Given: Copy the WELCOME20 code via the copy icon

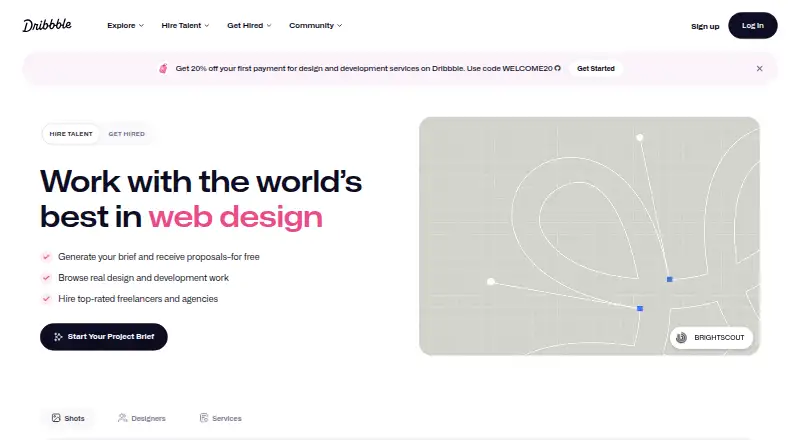Looking at the screenshot, I should click(x=558, y=68).
